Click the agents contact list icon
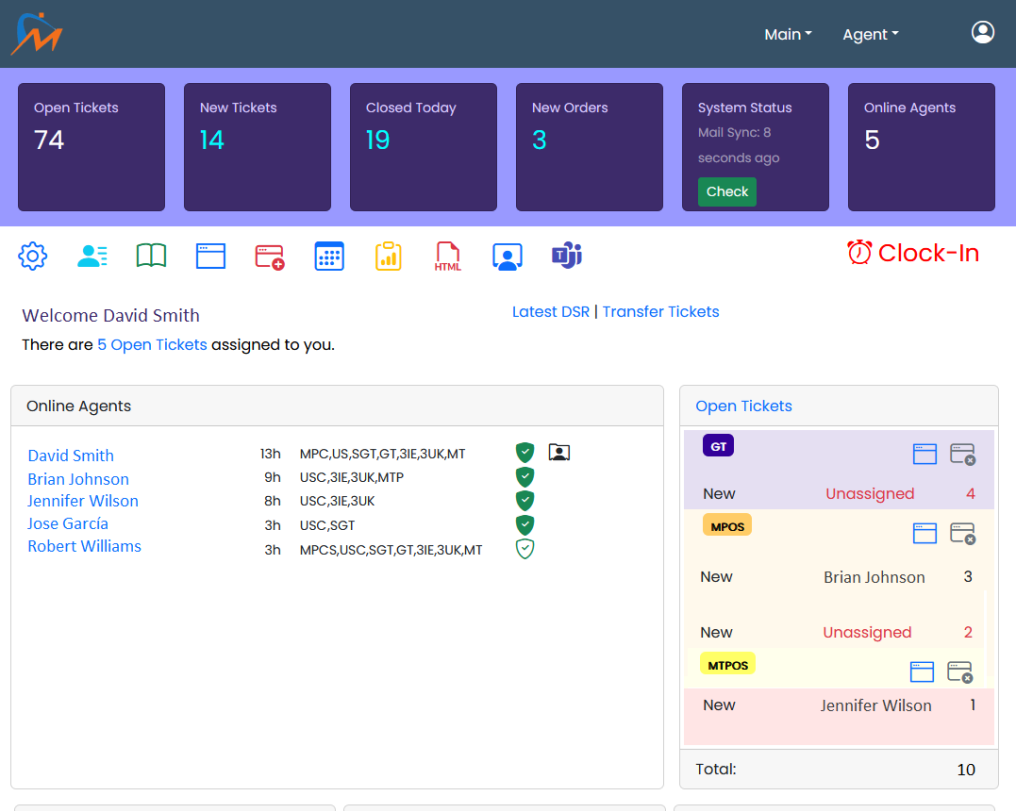The height and width of the screenshot is (811, 1016). (x=91, y=255)
